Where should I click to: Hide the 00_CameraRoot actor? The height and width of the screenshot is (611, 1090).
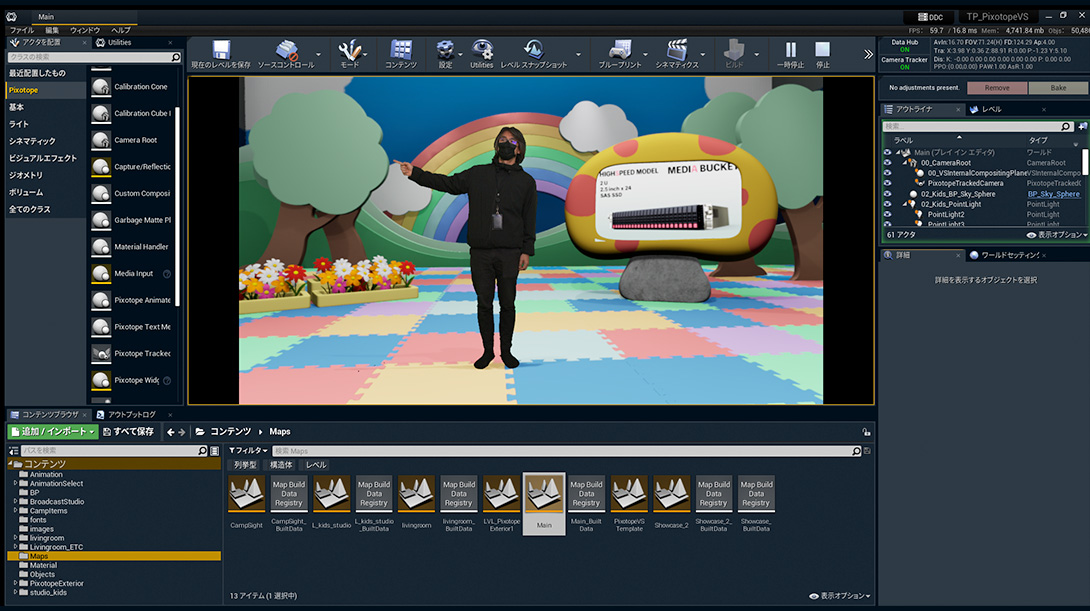click(x=887, y=163)
